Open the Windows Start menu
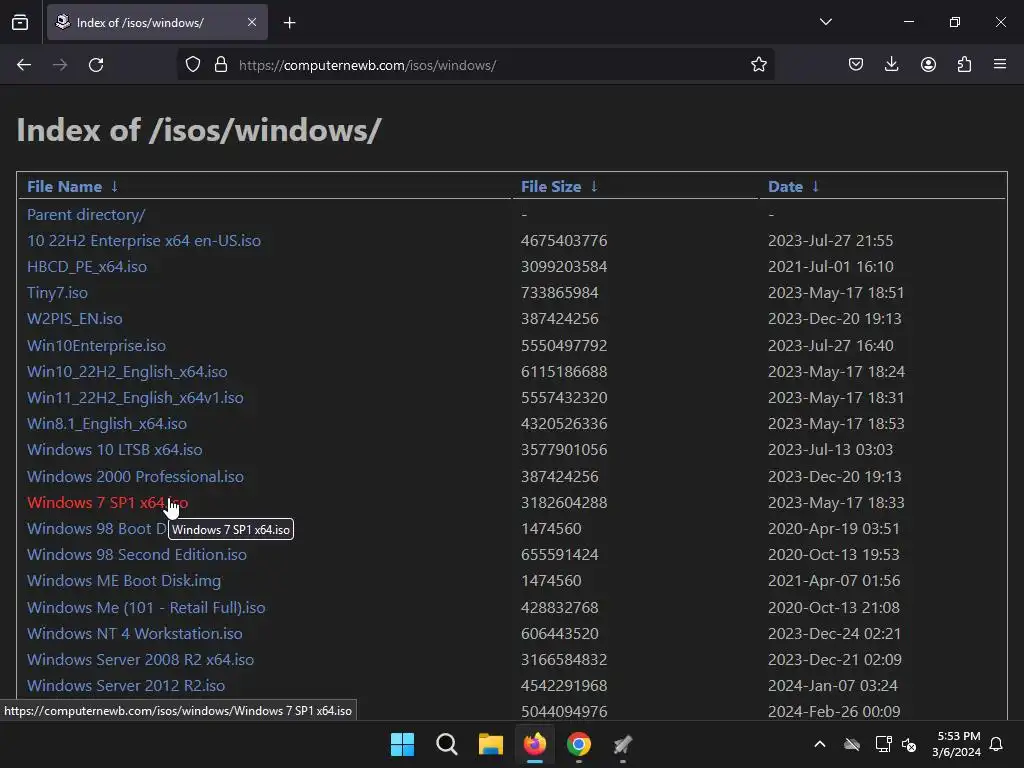The image size is (1024, 768). coord(402,744)
